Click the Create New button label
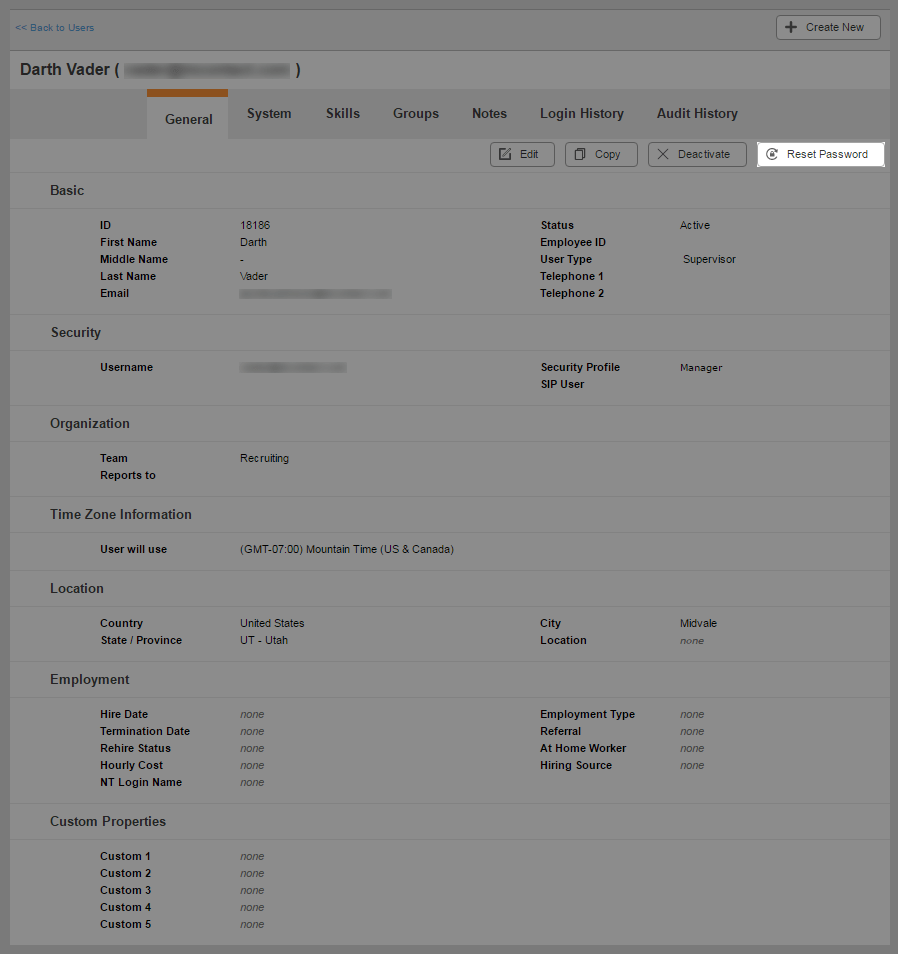 (x=835, y=27)
